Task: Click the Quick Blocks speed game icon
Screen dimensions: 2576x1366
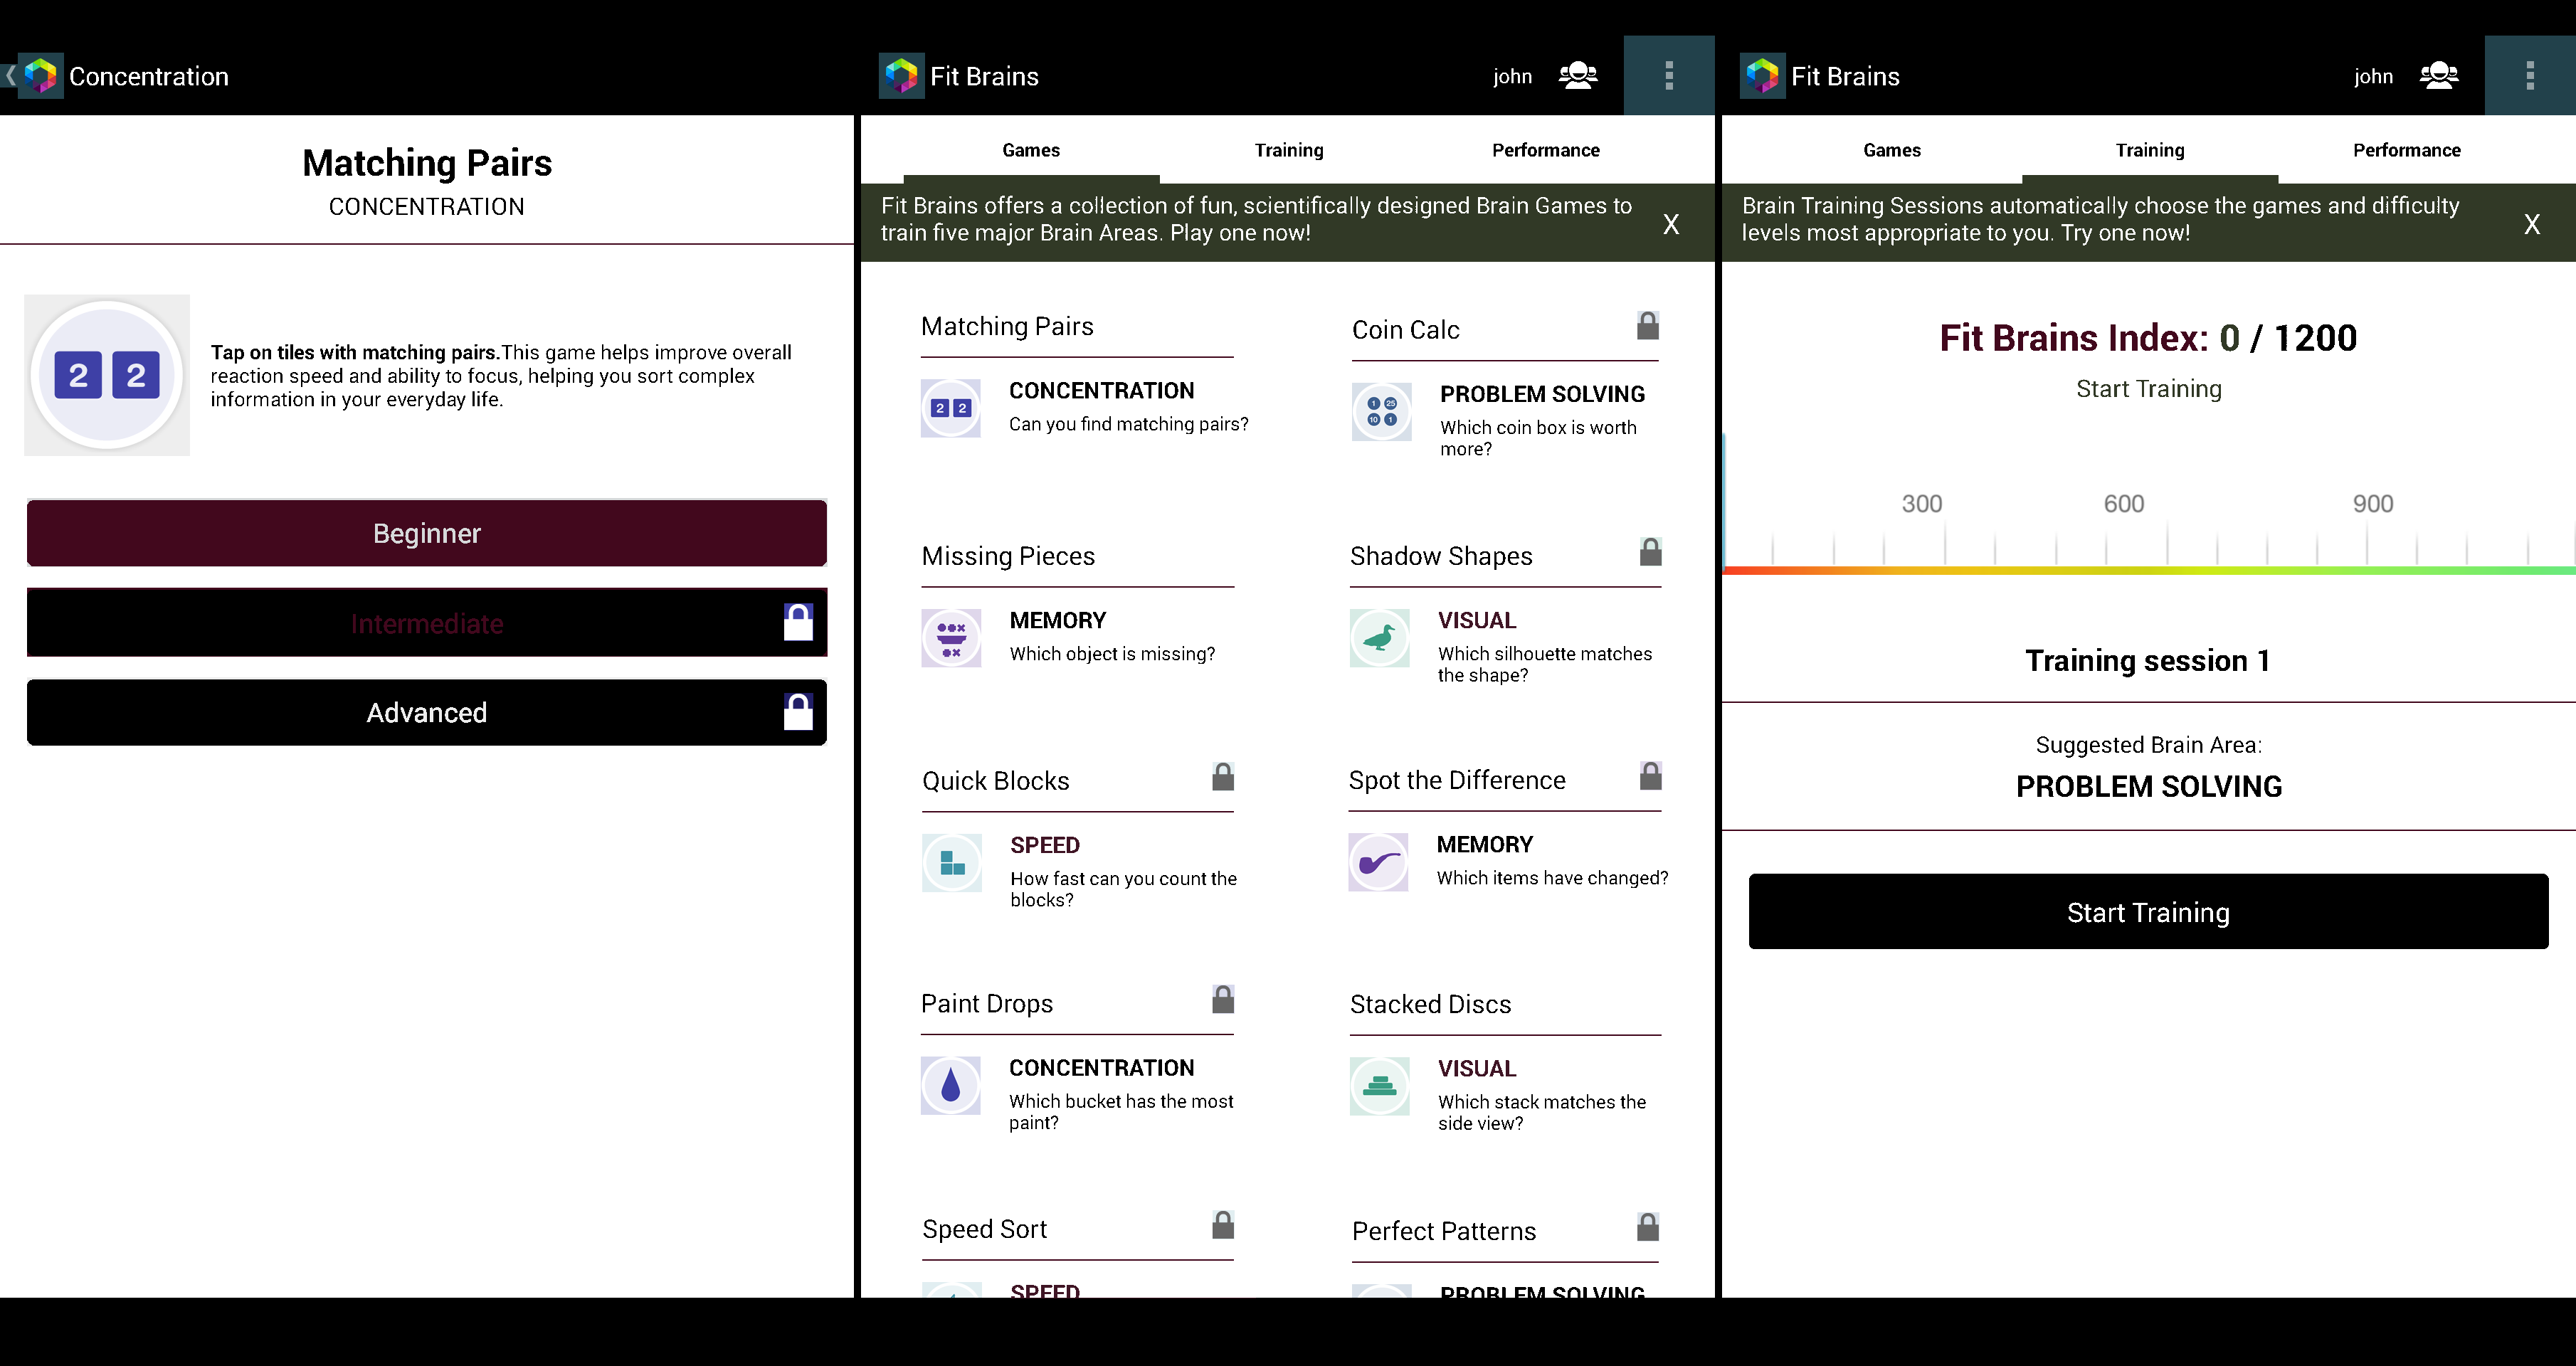Action: click(951, 860)
